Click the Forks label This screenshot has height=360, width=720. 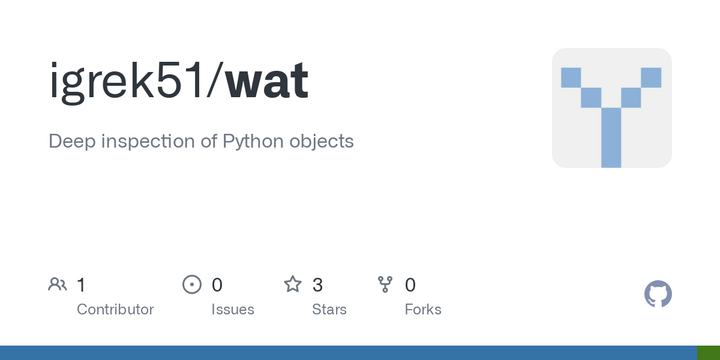point(423,309)
